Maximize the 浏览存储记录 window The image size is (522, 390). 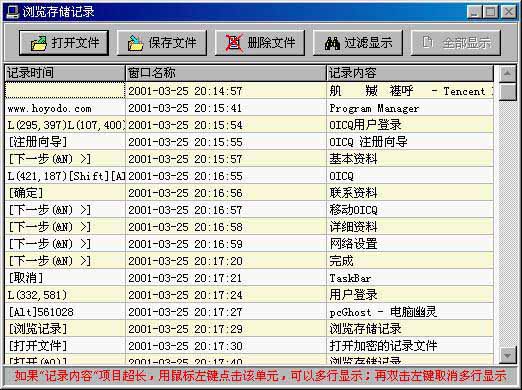coord(490,12)
